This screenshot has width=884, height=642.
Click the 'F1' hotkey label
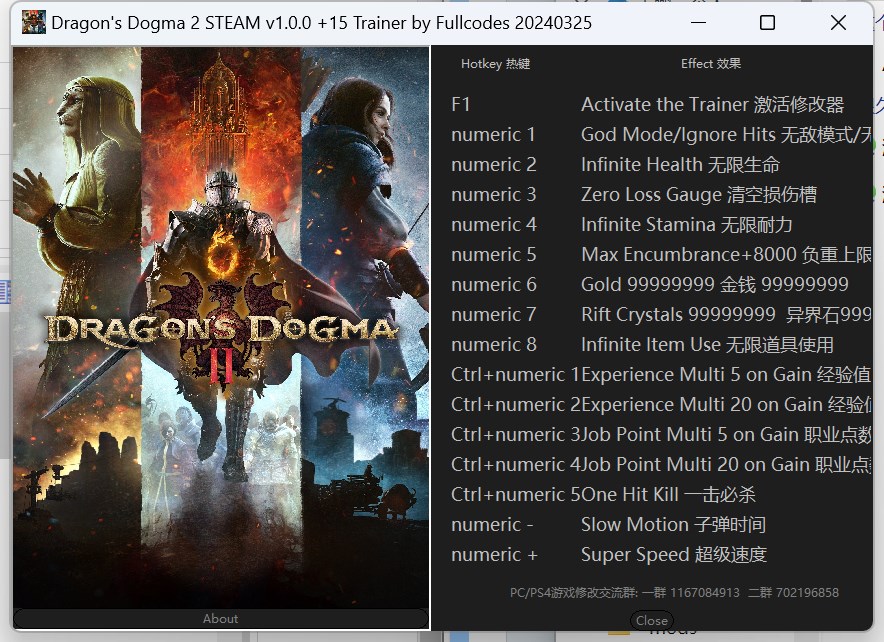click(461, 105)
